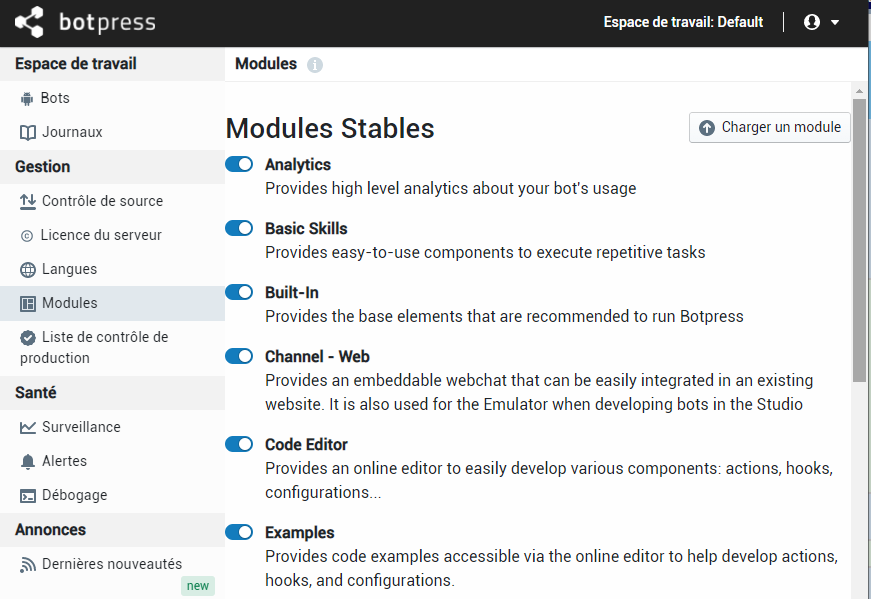
Task: Click the Alertes bell icon
Action: pyautogui.click(x=27, y=462)
